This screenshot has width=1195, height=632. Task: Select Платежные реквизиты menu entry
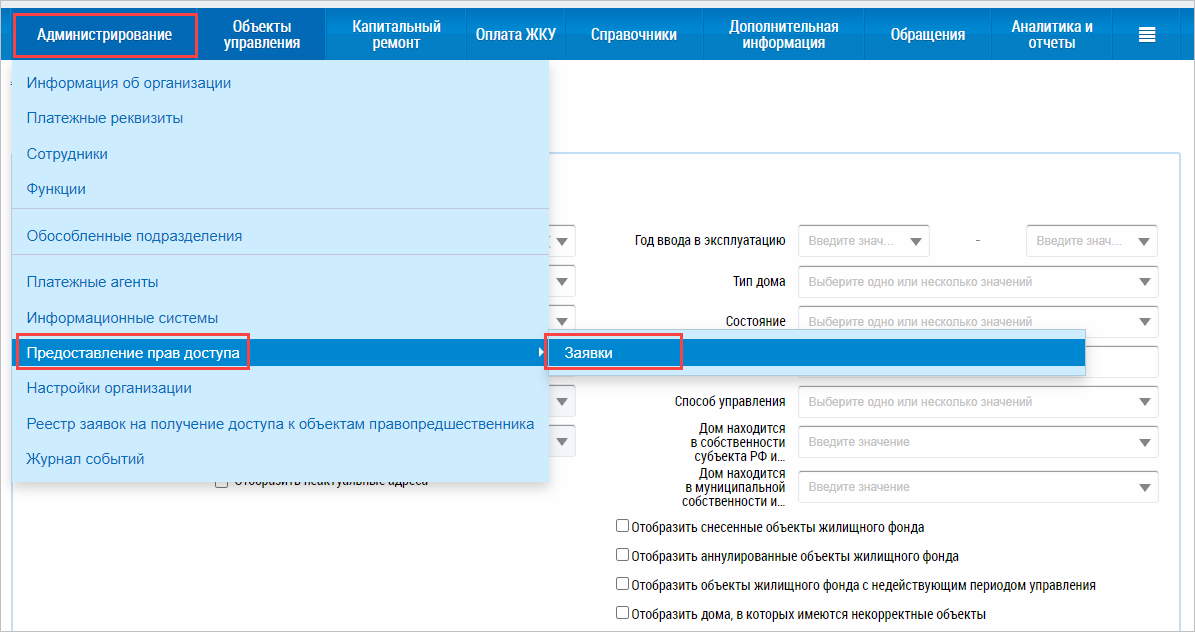click(x=280, y=118)
